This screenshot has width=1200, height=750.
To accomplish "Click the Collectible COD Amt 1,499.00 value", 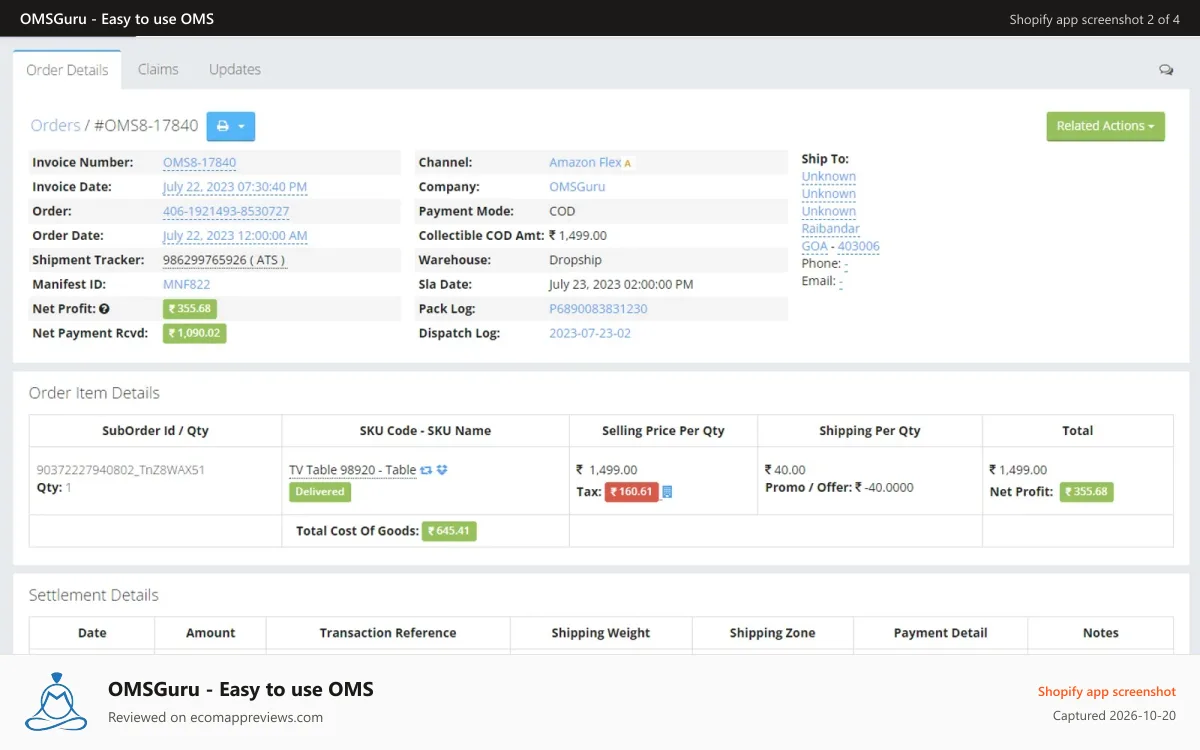I will pyautogui.click(x=578, y=236).
